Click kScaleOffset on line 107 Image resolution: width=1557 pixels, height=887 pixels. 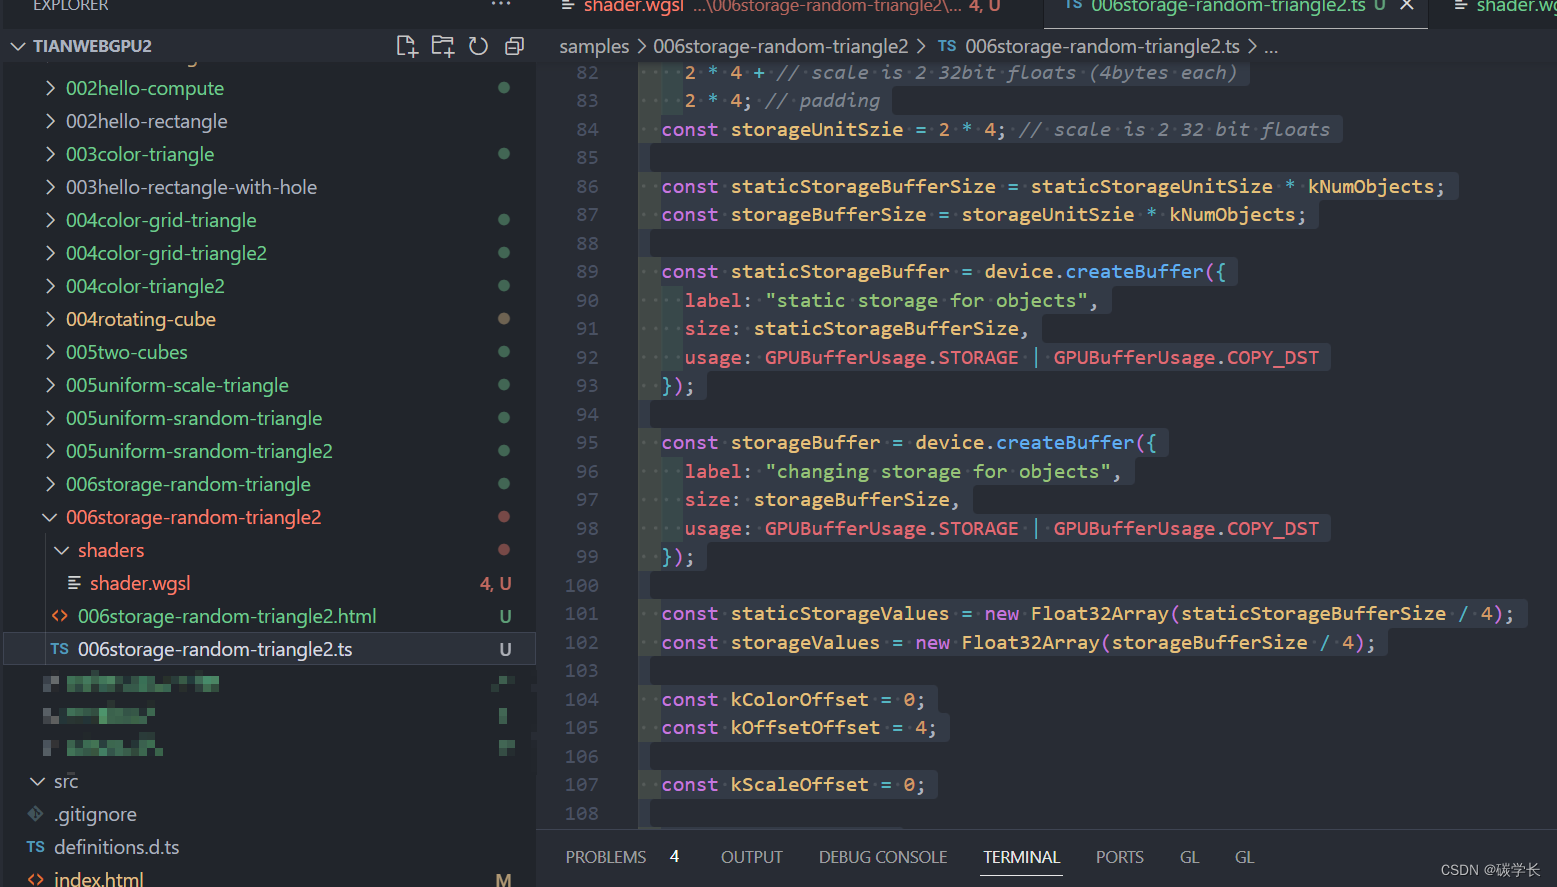click(799, 785)
